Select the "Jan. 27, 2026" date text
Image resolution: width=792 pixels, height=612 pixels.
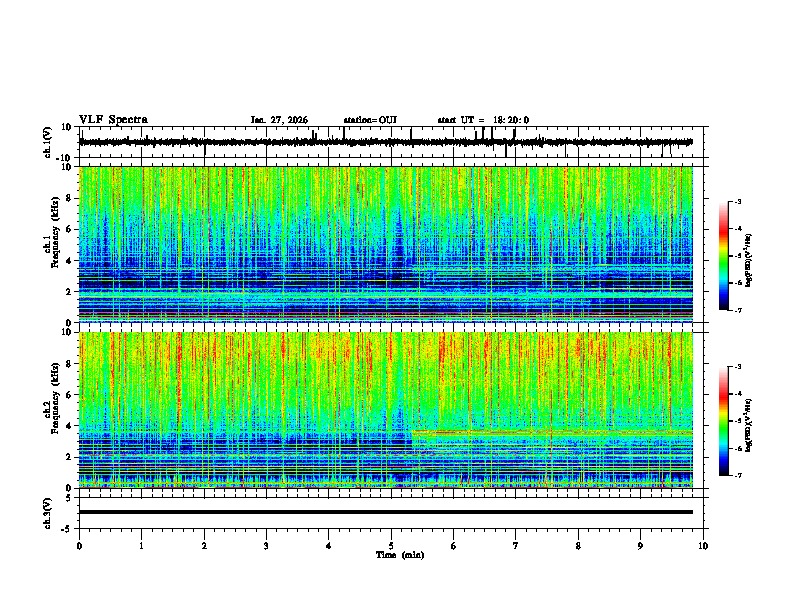click(279, 120)
